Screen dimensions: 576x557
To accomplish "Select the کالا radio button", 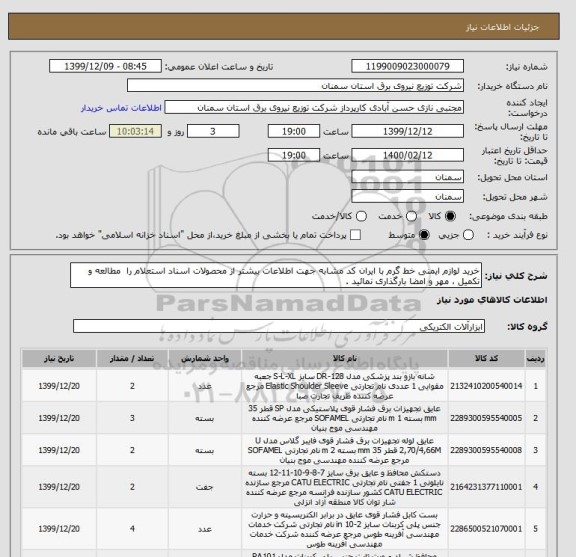I will [450, 216].
